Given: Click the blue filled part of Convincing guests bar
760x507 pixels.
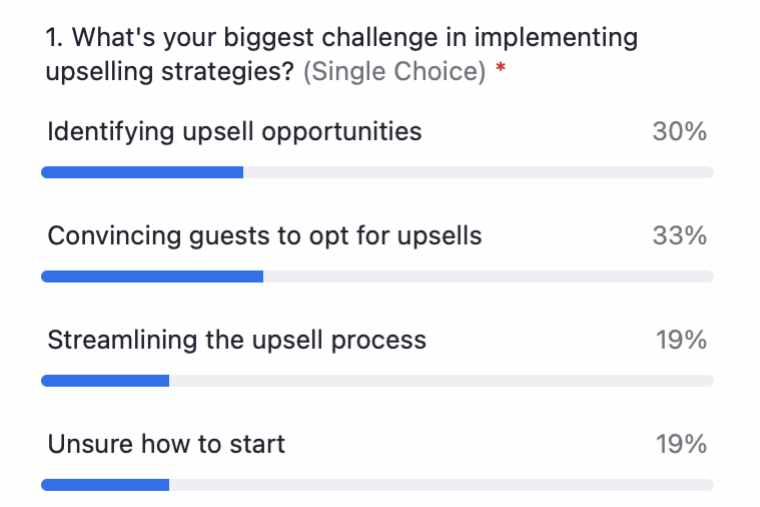Looking at the screenshot, I should pos(152,276).
